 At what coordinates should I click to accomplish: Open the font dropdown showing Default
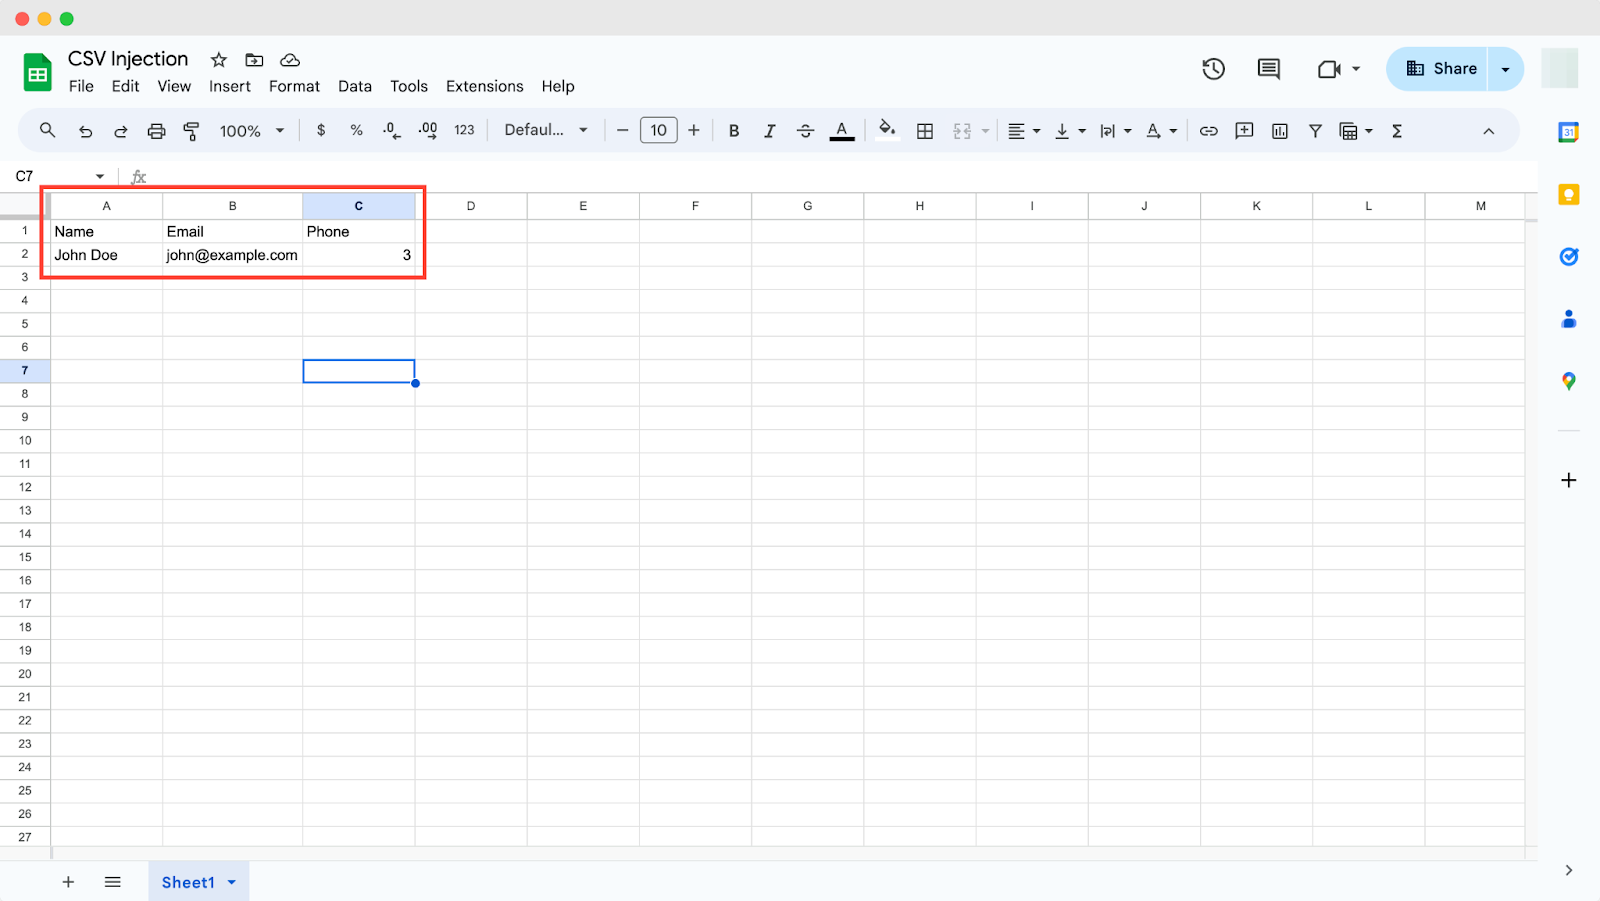click(545, 130)
